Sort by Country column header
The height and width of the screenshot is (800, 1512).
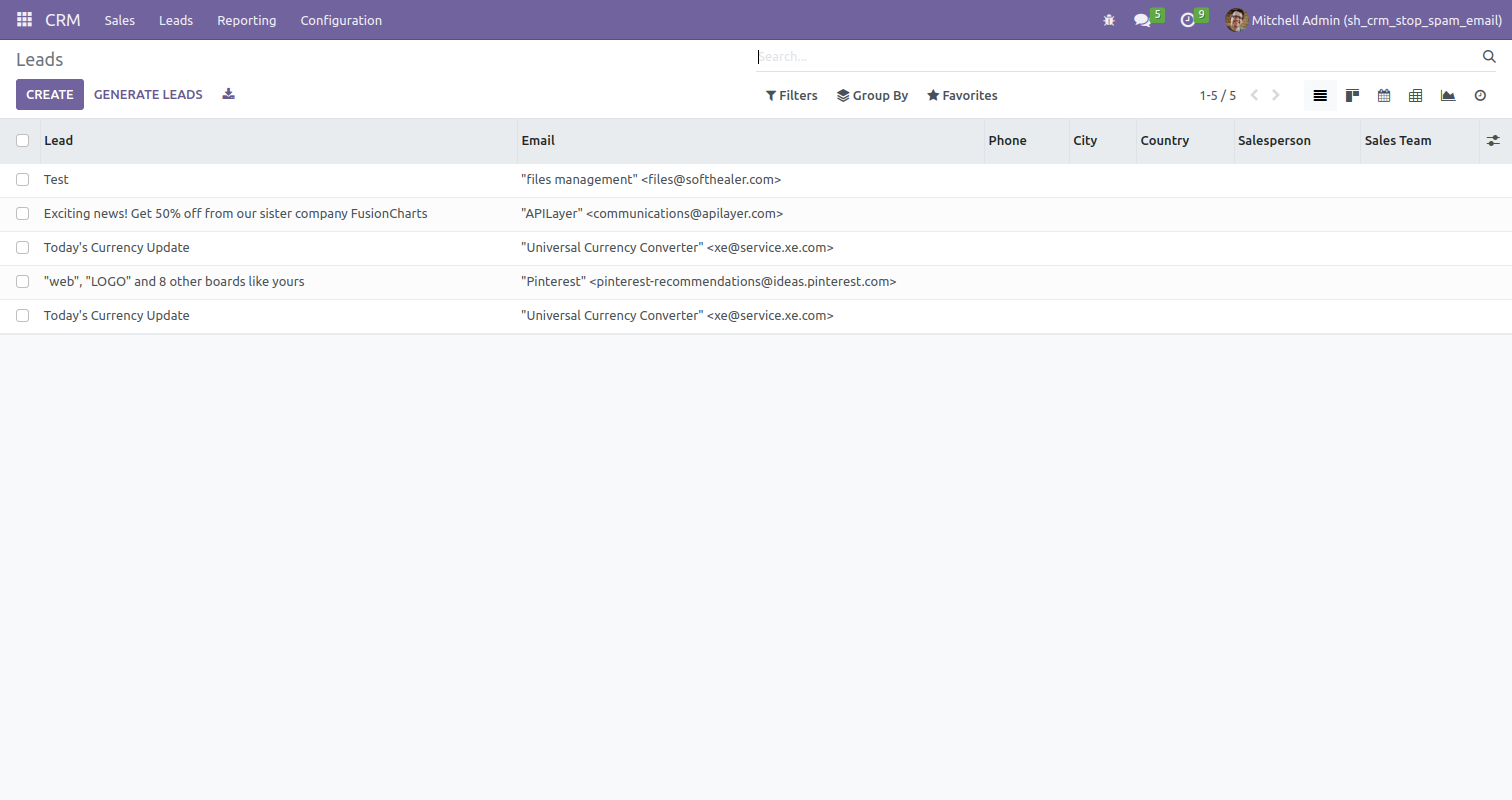point(1185,141)
